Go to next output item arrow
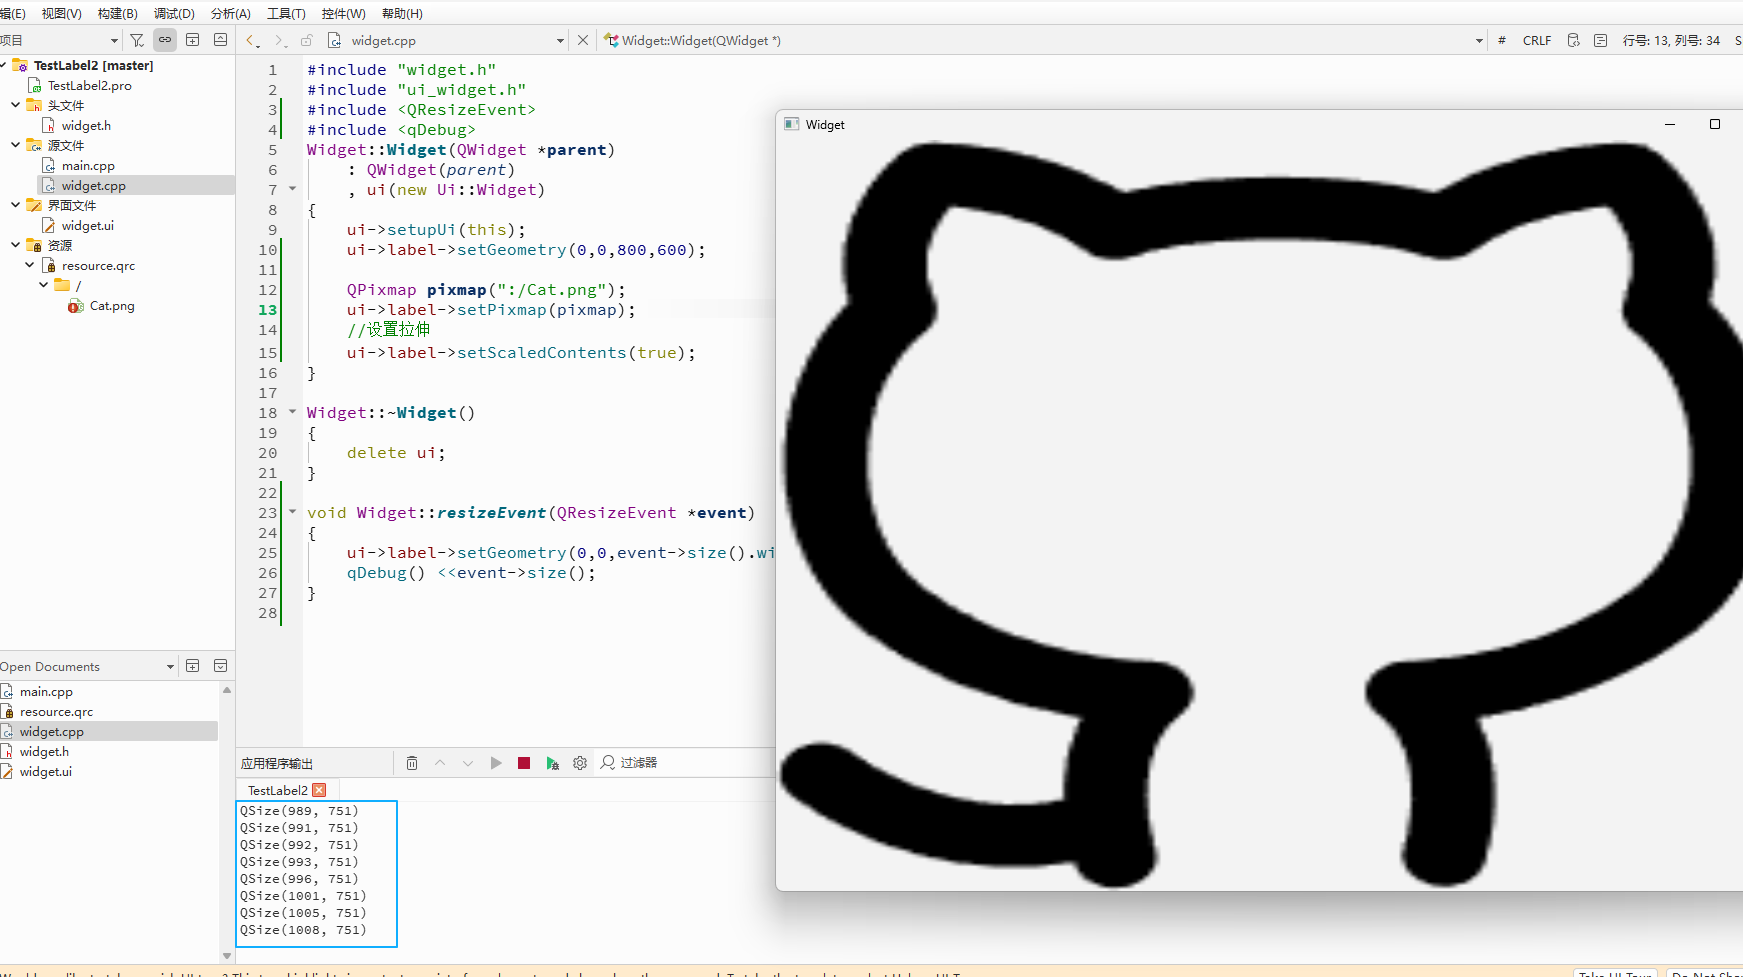 [468, 763]
